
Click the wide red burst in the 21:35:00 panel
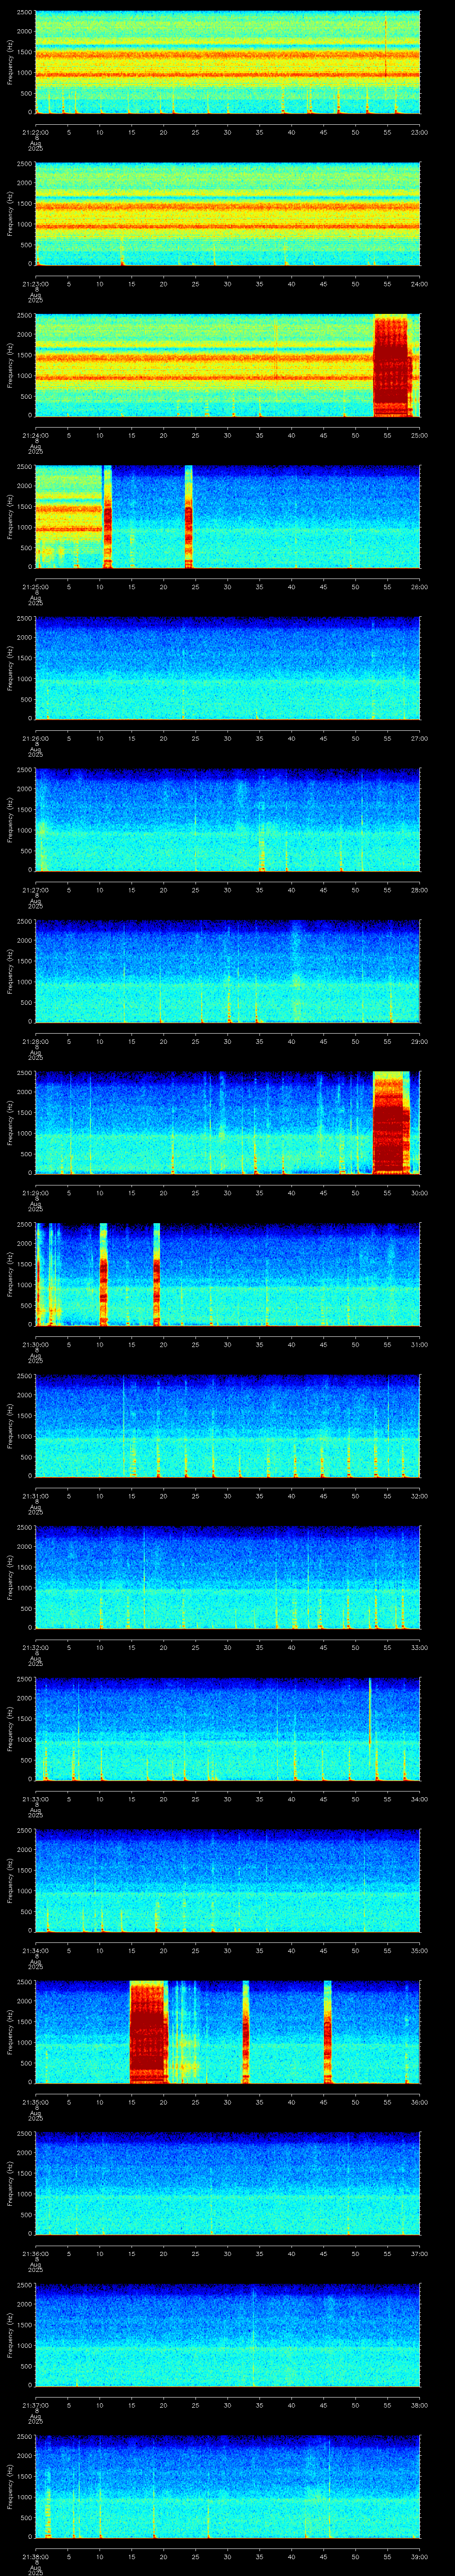tap(148, 2032)
